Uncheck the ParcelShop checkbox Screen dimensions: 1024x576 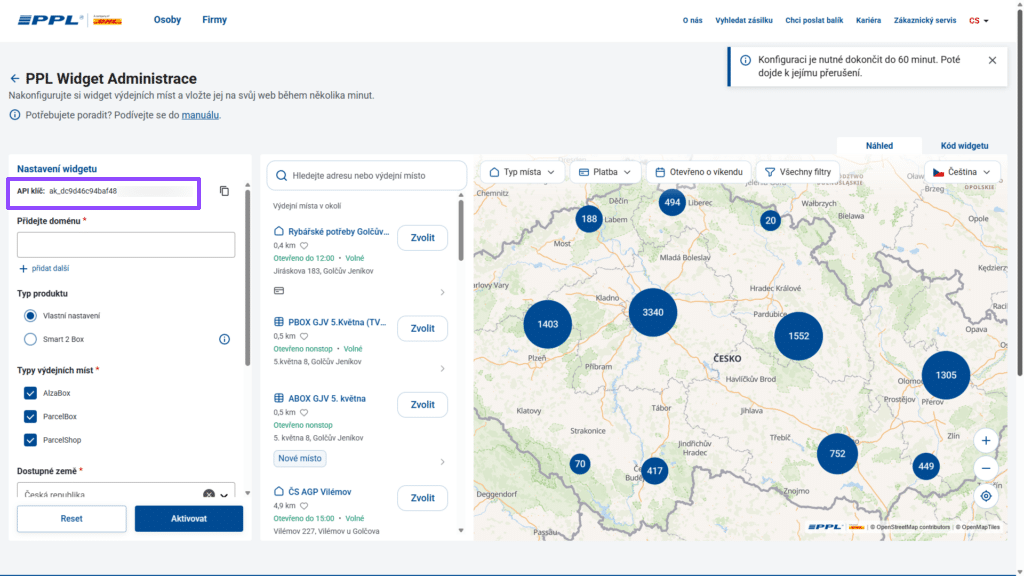[30, 440]
